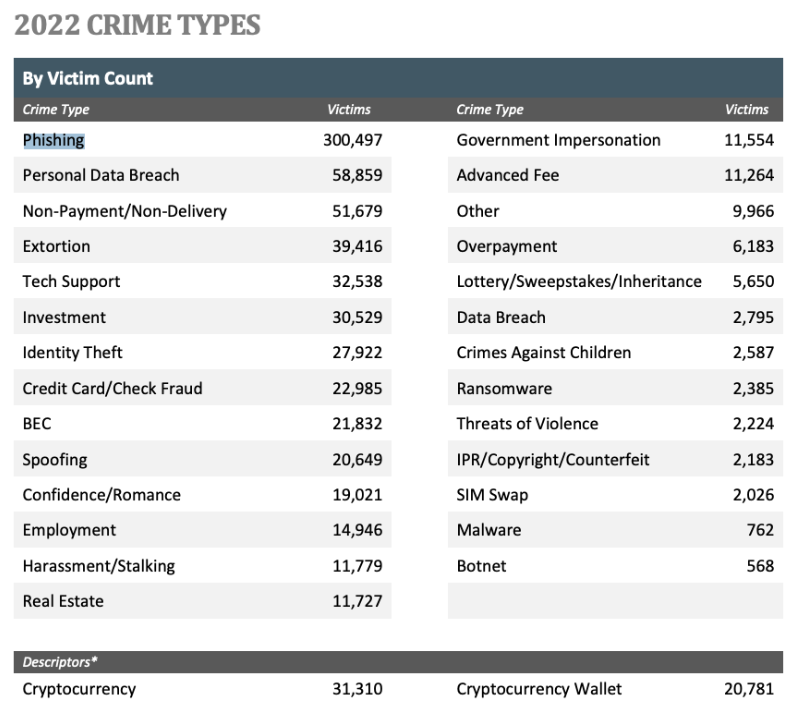Select the Cryptocurrency Wallet descriptor
This screenshot has width=803, height=712.
(539, 689)
